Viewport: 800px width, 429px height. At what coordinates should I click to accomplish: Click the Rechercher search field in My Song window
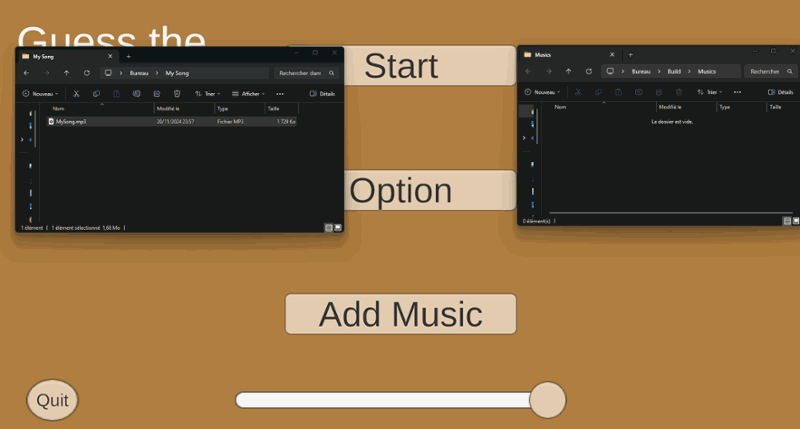(306, 73)
